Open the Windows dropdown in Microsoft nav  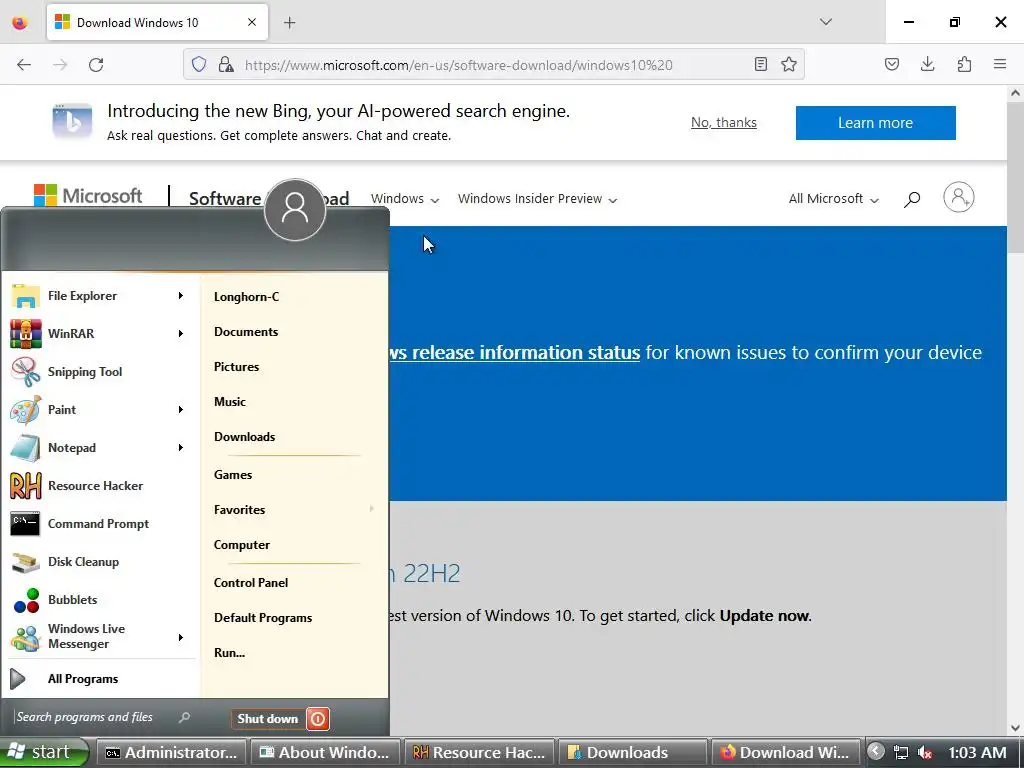point(404,199)
